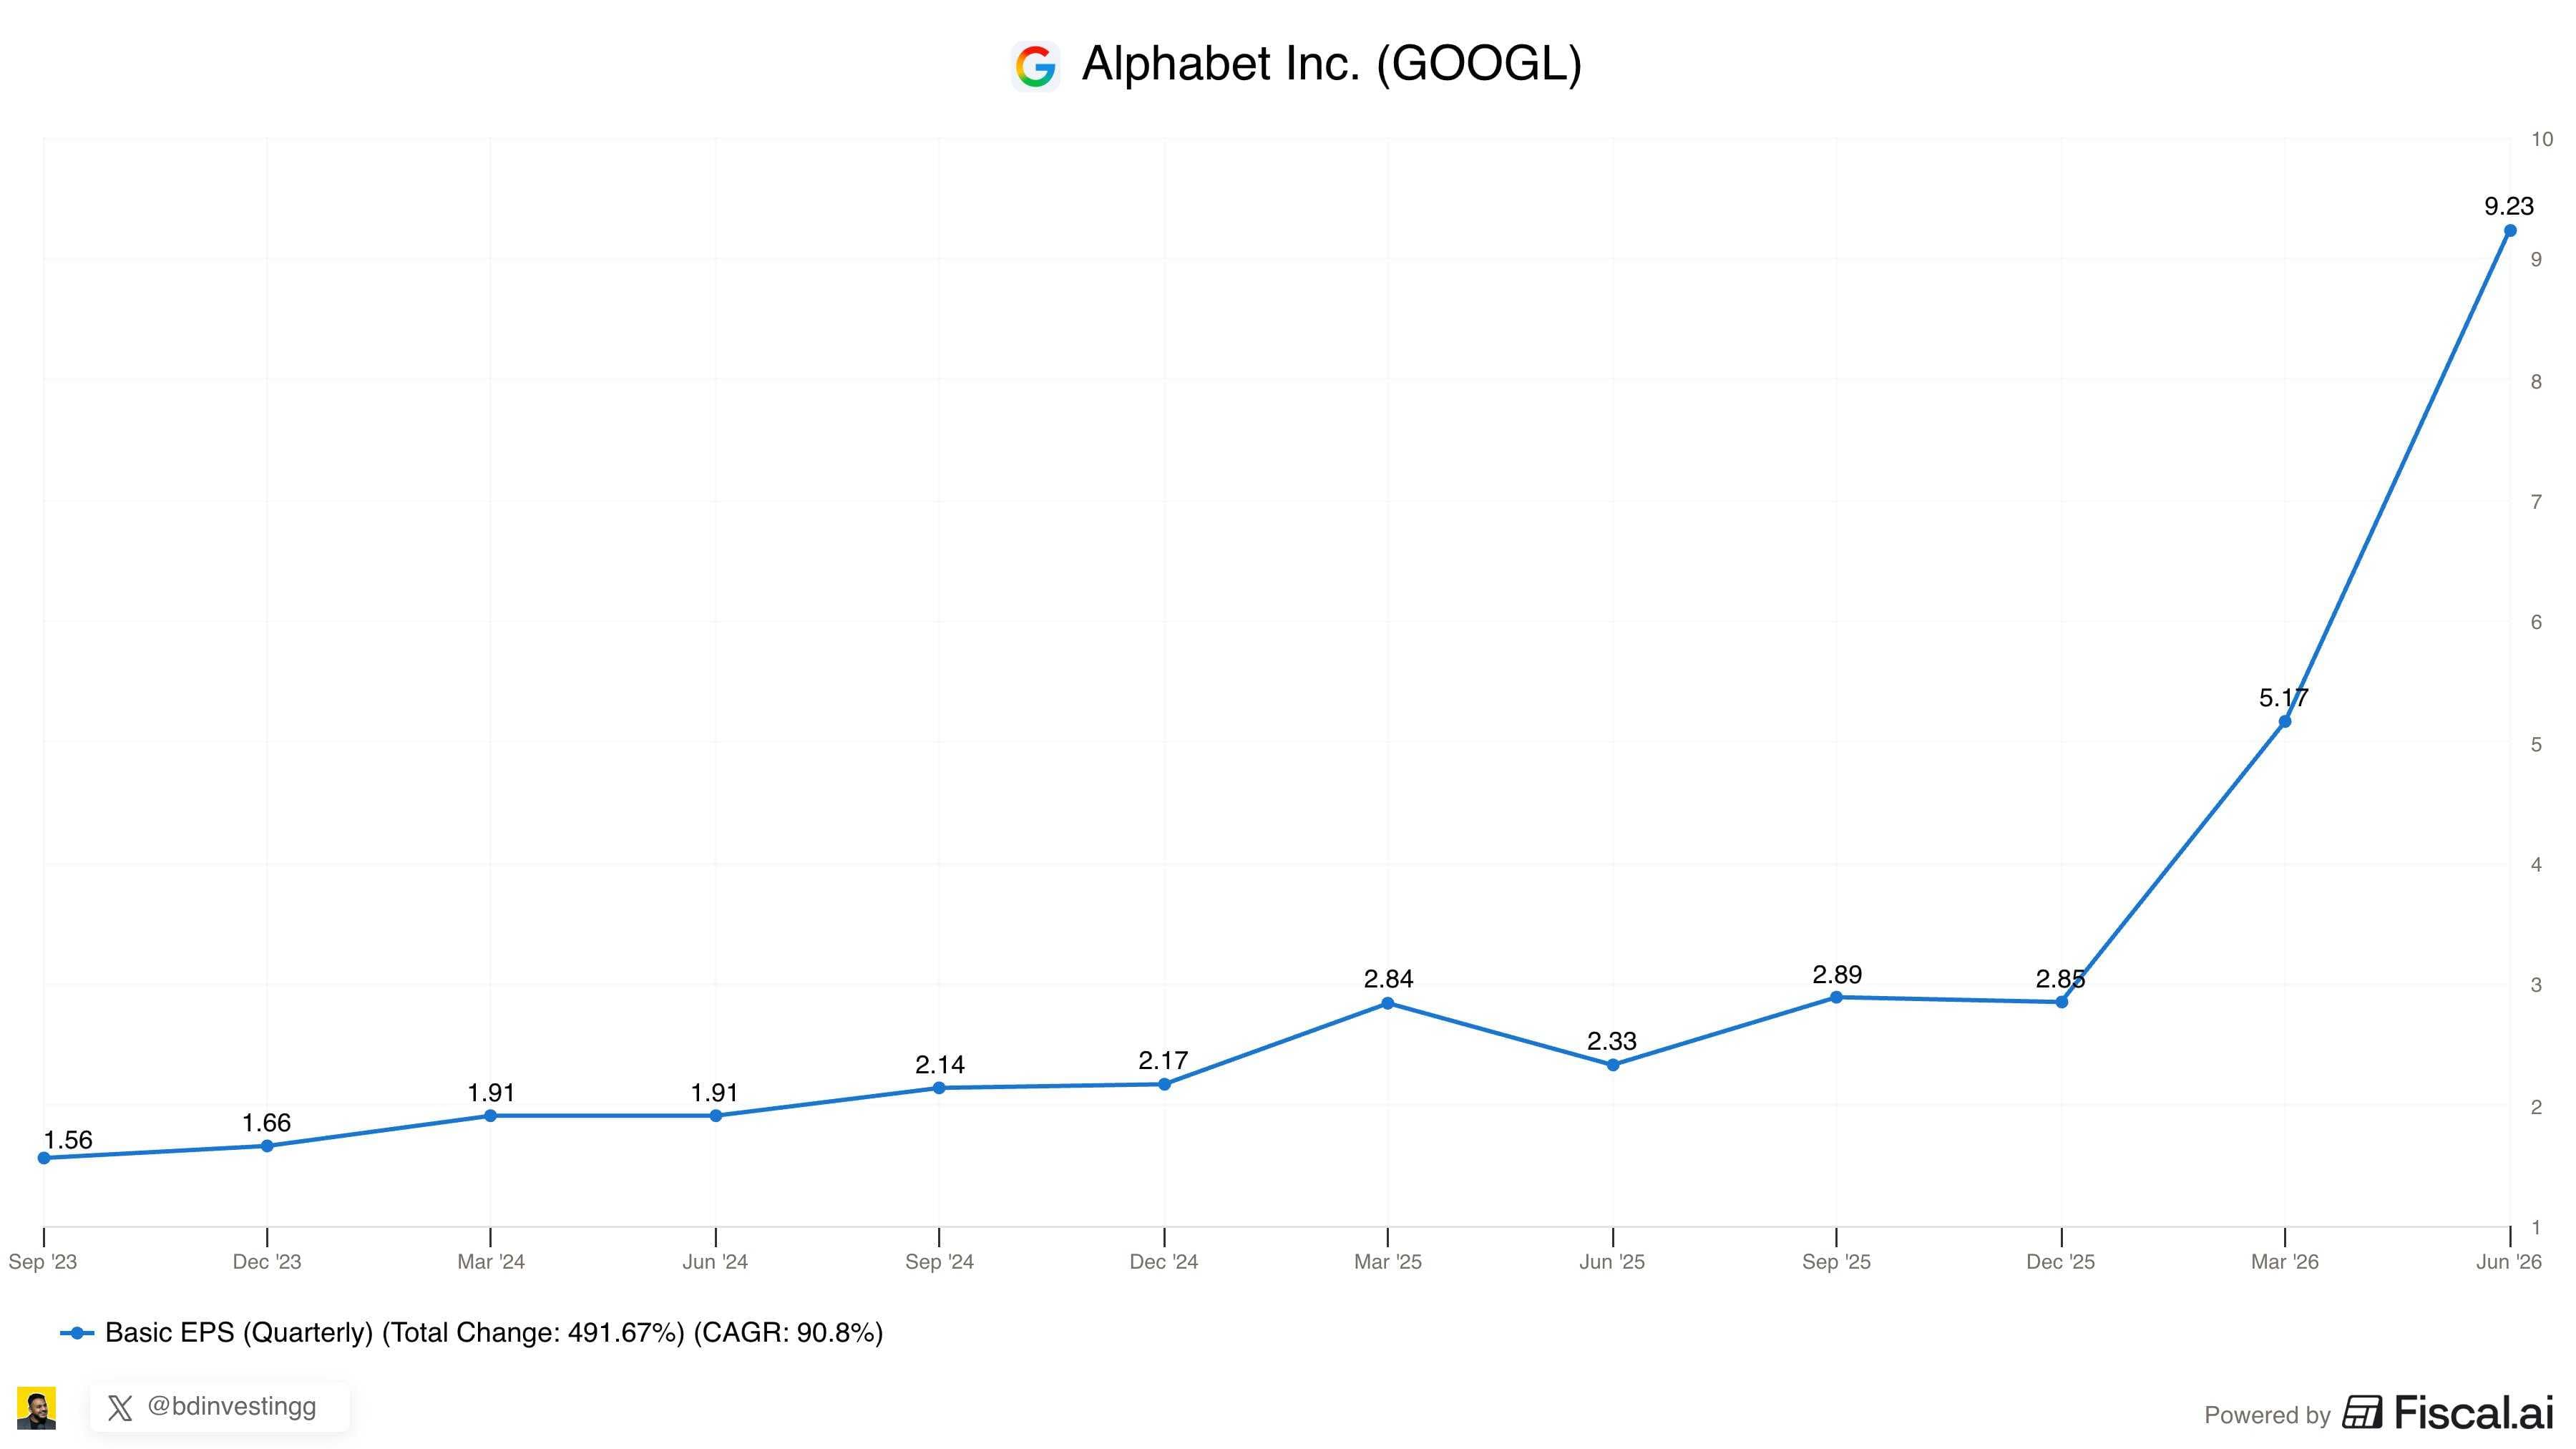This screenshot has width=2576, height=1449.
Task: Open the @bdinvestingg handle link
Action: (x=231, y=1406)
